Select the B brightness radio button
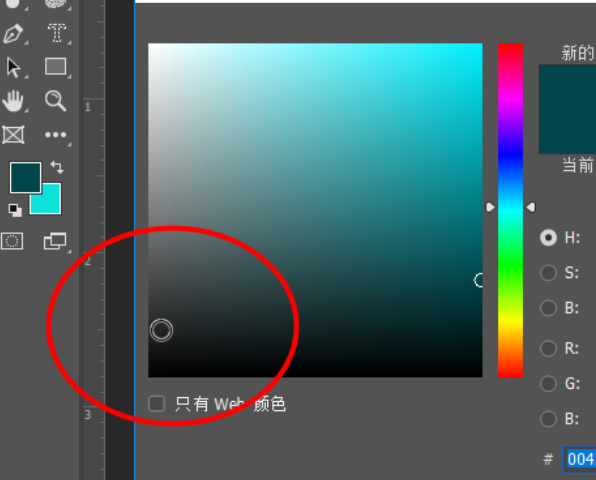The height and width of the screenshot is (480, 596). (x=548, y=308)
